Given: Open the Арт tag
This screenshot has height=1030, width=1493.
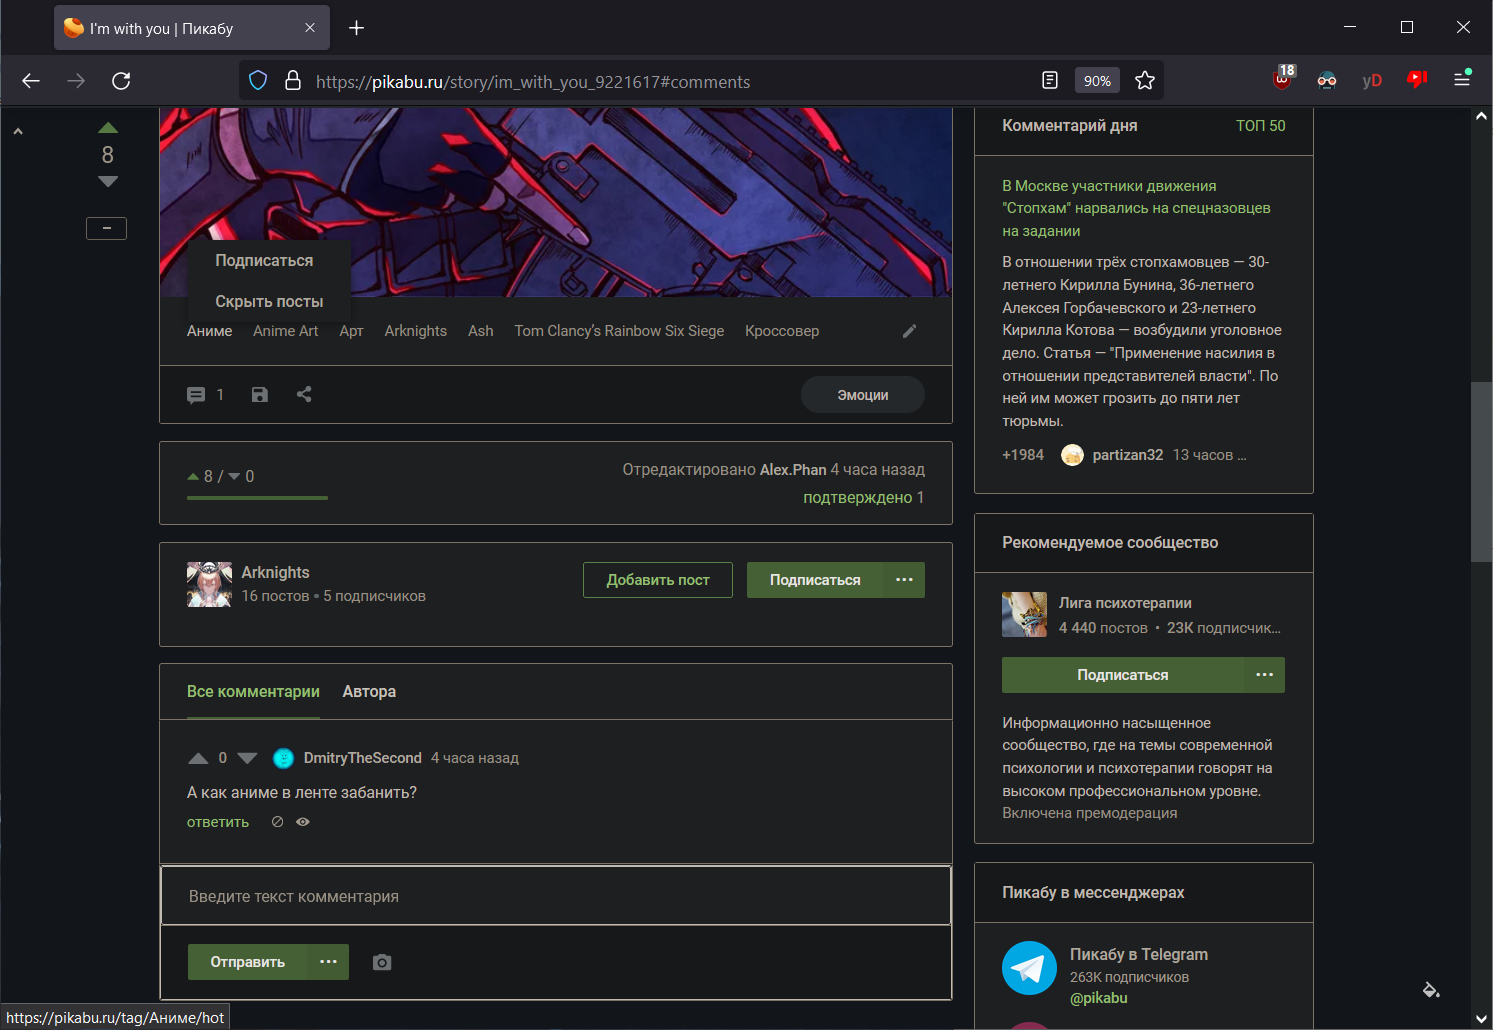Looking at the screenshot, I should [351, 331].
